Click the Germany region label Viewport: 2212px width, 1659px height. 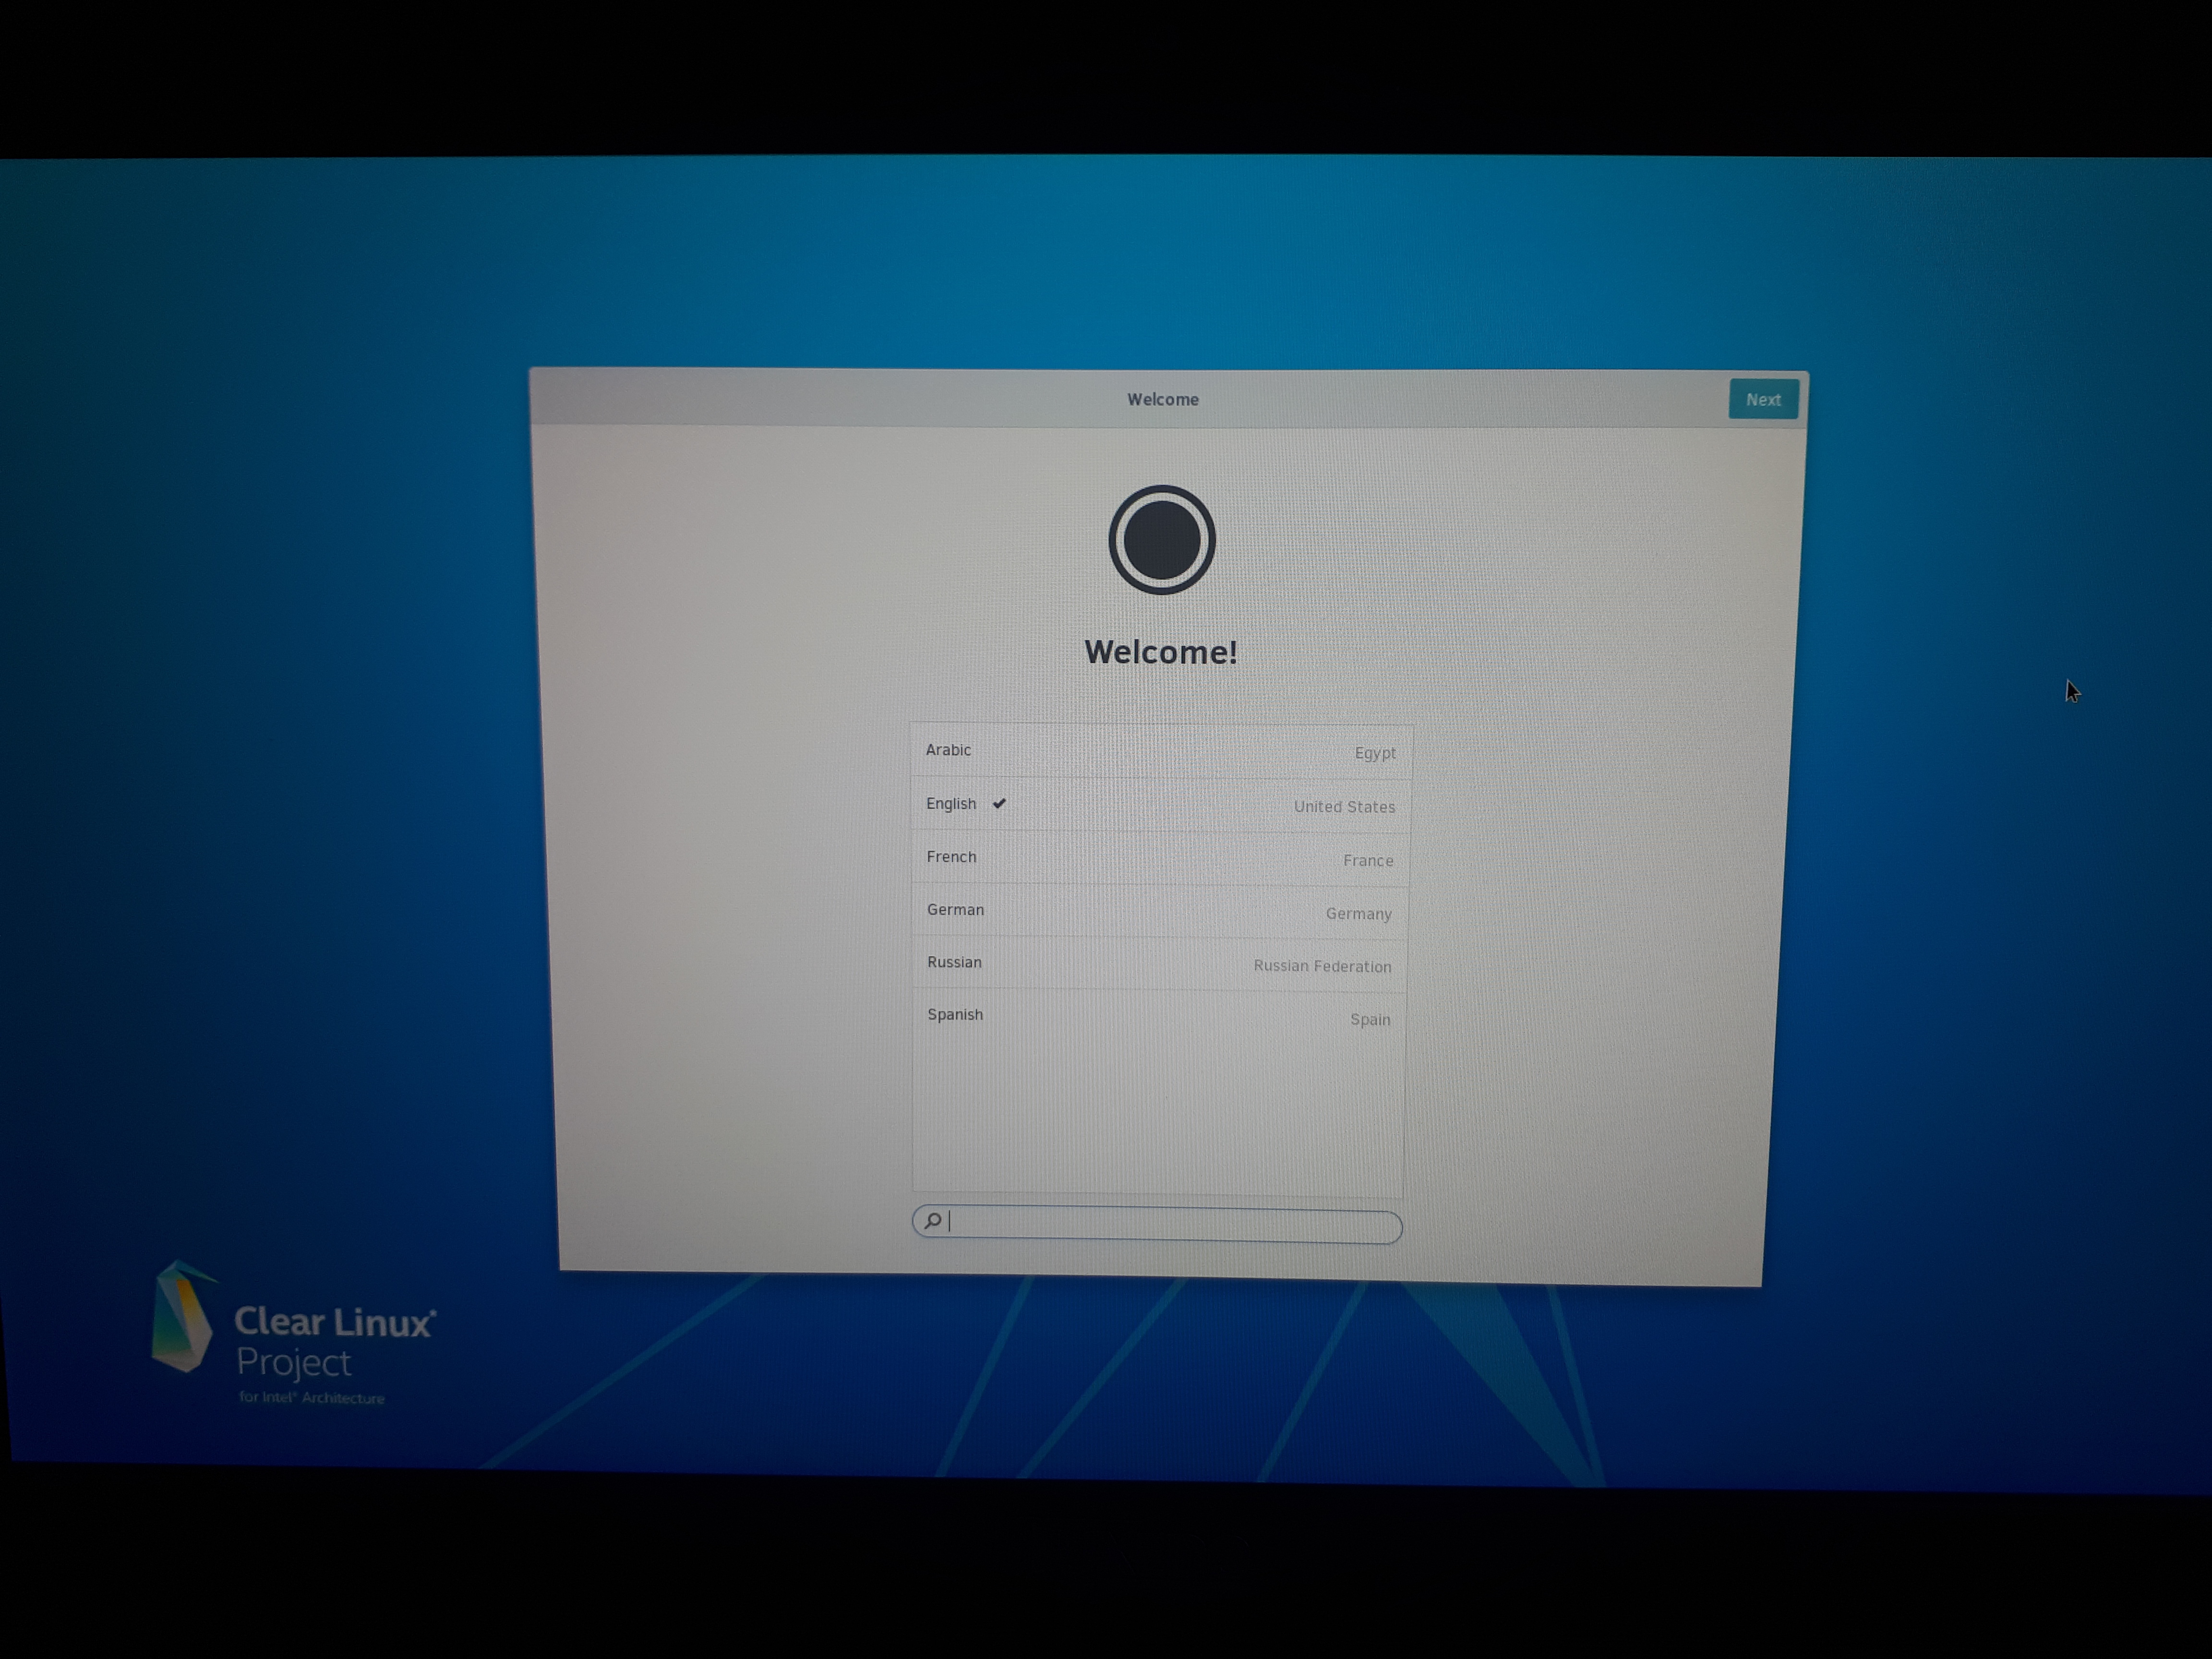coord(1358,914)
